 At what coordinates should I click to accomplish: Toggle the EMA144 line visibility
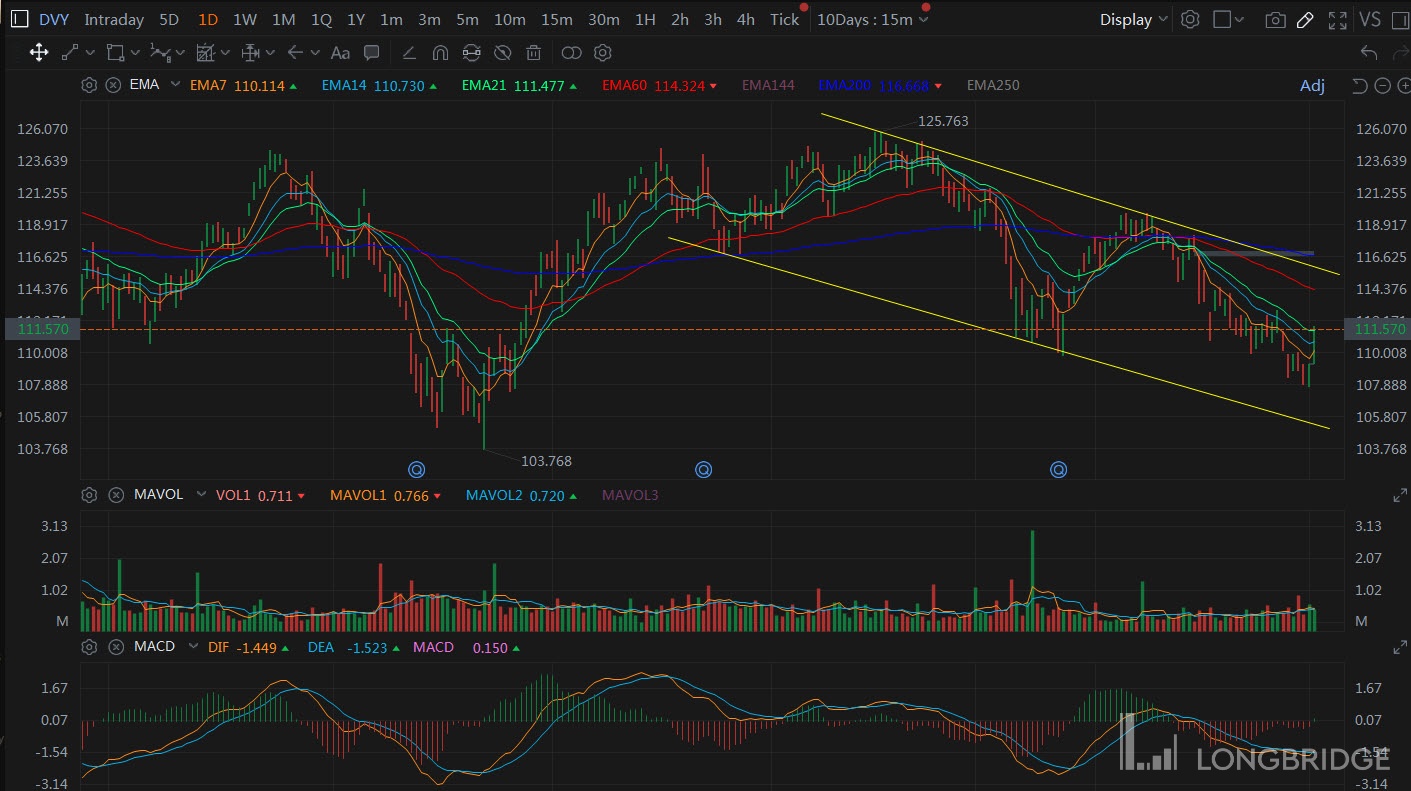coord(768,85)
